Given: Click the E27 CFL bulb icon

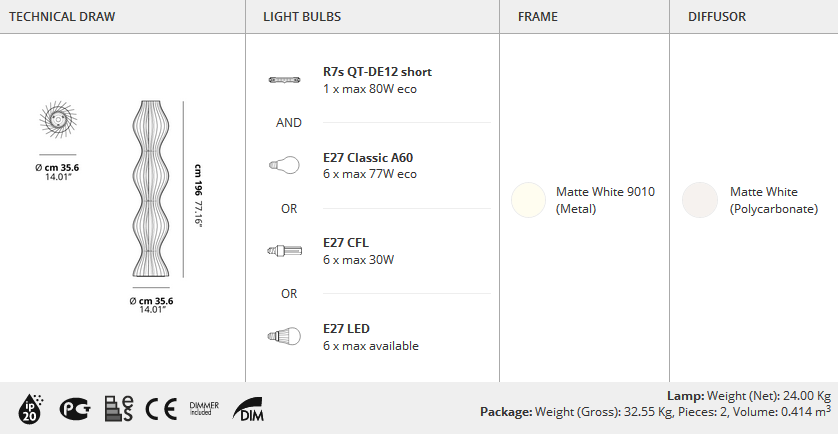Looking at the screenshot, I should 284,251.
